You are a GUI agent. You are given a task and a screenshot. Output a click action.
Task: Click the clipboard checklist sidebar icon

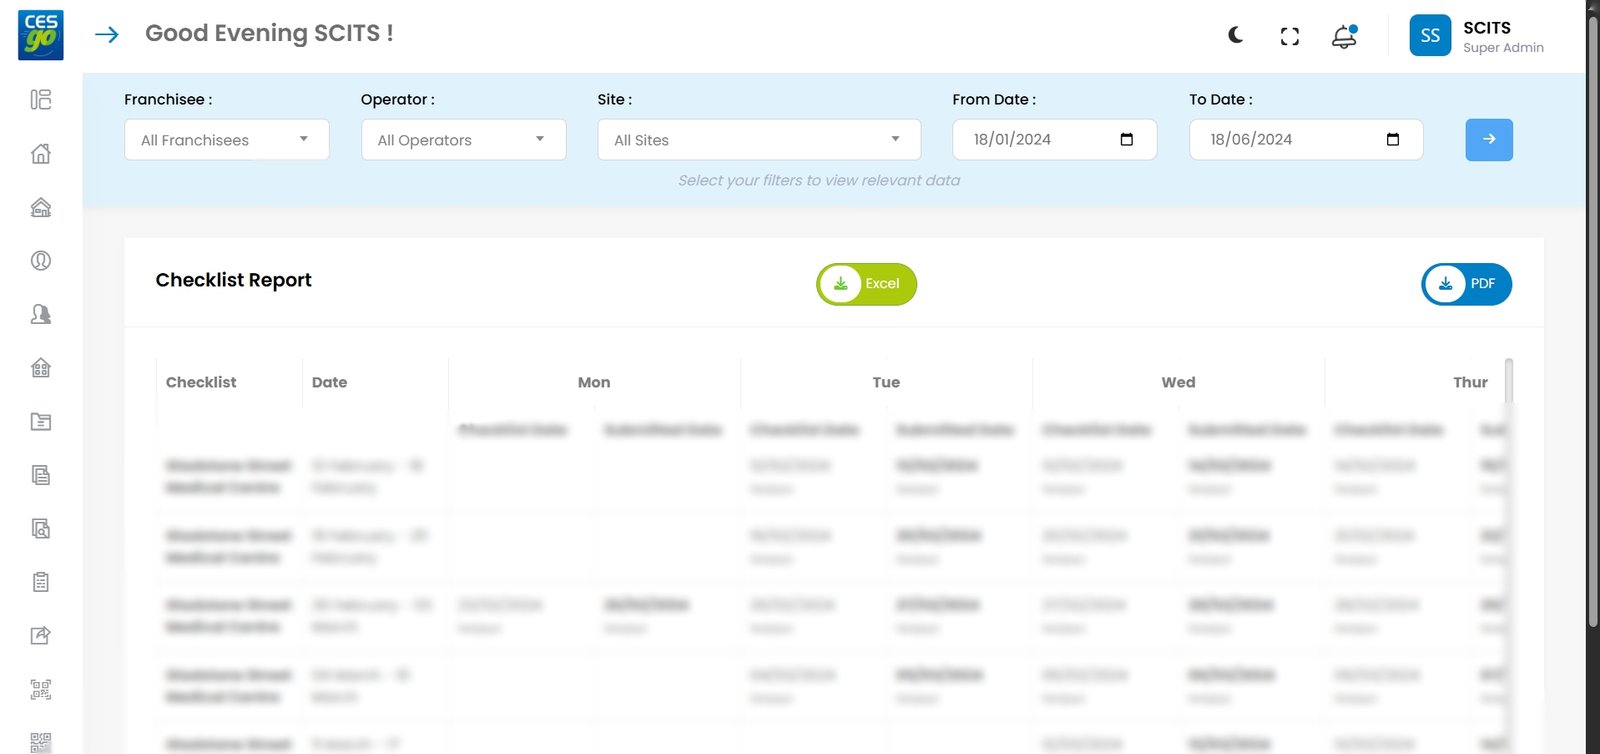pyautogui.click(x=41, y=582)
